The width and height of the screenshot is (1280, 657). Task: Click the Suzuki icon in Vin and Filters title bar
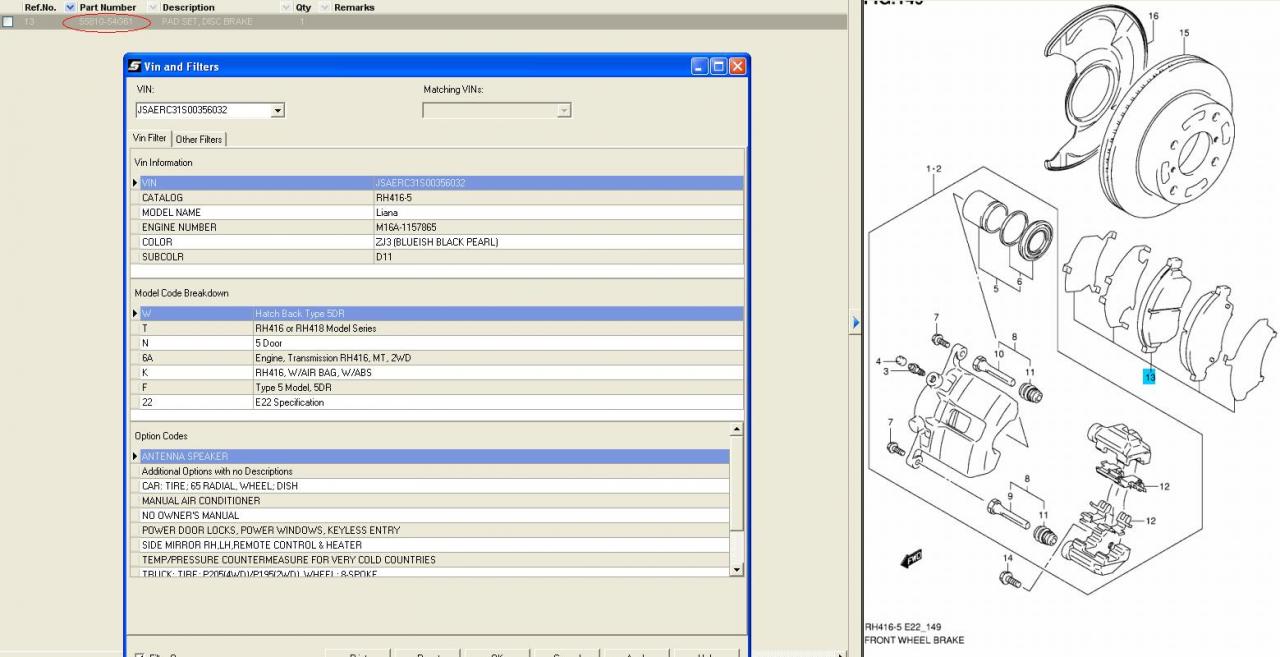(x=134, y=66)
